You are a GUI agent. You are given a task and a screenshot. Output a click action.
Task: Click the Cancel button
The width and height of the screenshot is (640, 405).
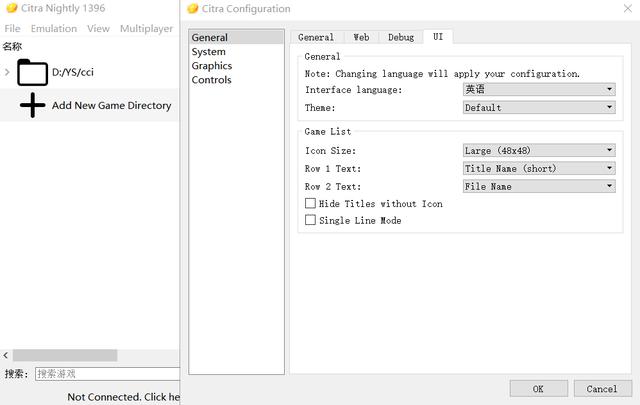[602, 389]
